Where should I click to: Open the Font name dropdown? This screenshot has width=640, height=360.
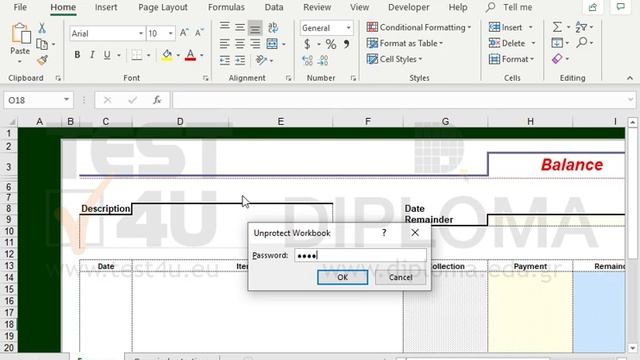coord(140,33)
